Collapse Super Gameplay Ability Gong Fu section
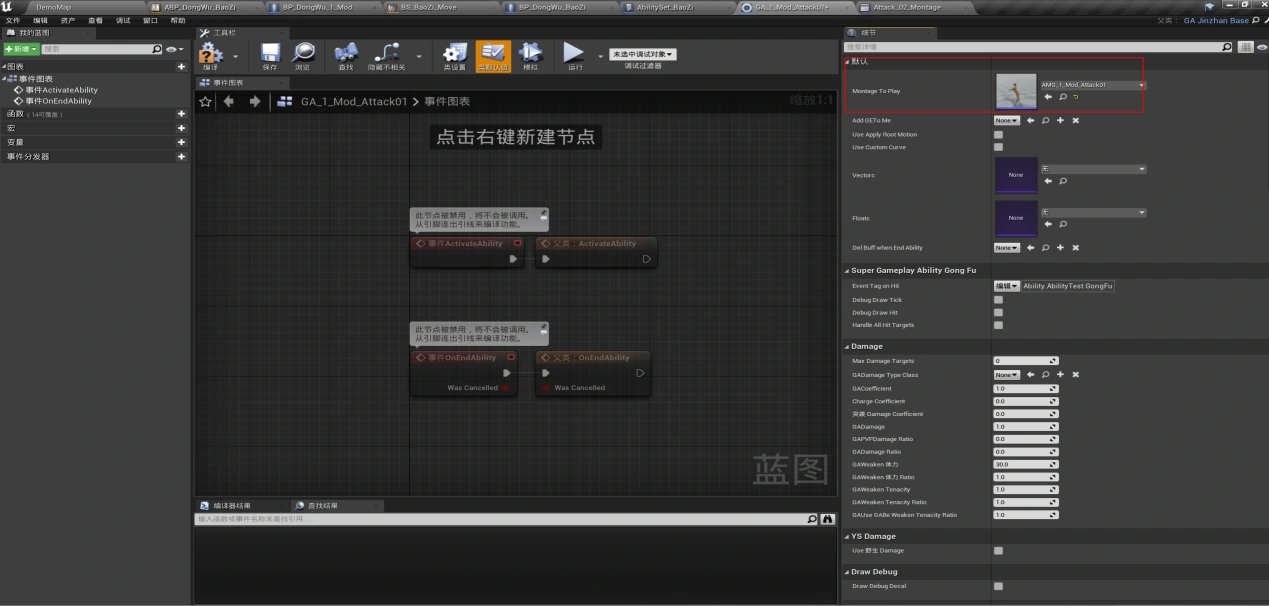Image resolution: width=1269 pixels, height=606 pixels. [x=847, y=270]
